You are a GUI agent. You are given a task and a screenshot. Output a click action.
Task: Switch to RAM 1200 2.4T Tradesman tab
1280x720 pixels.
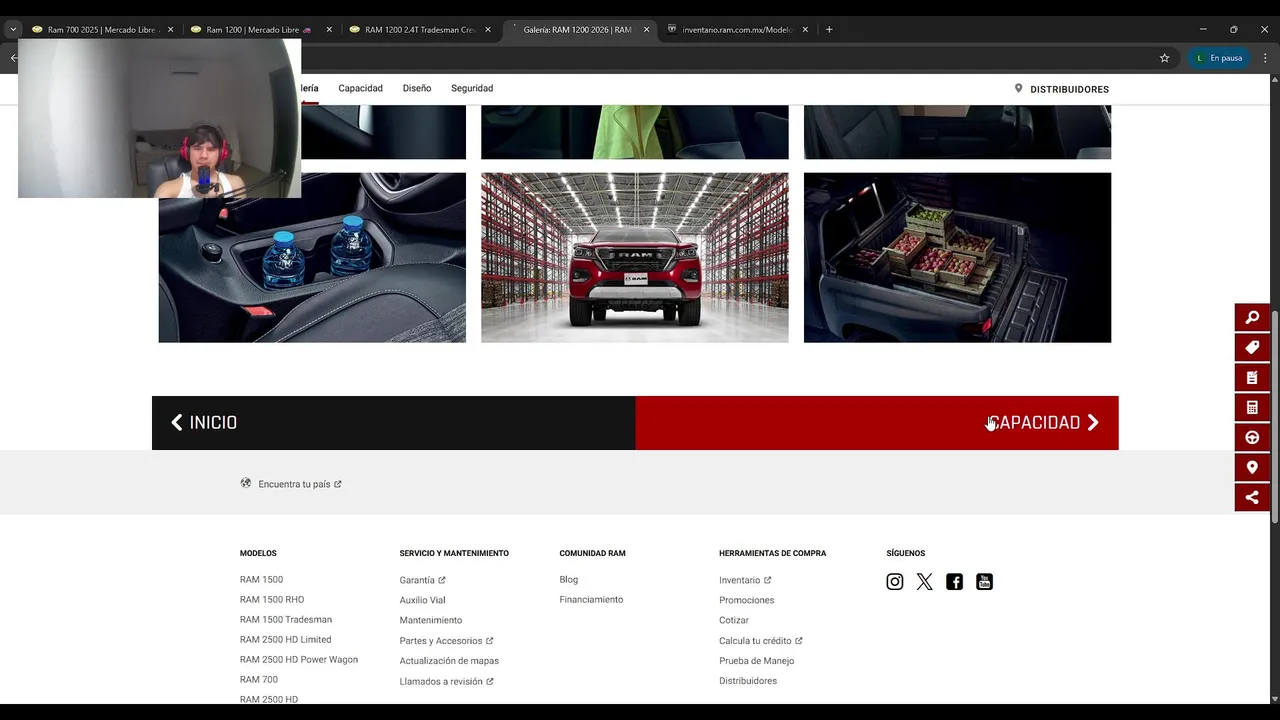[x=419, y=30]
